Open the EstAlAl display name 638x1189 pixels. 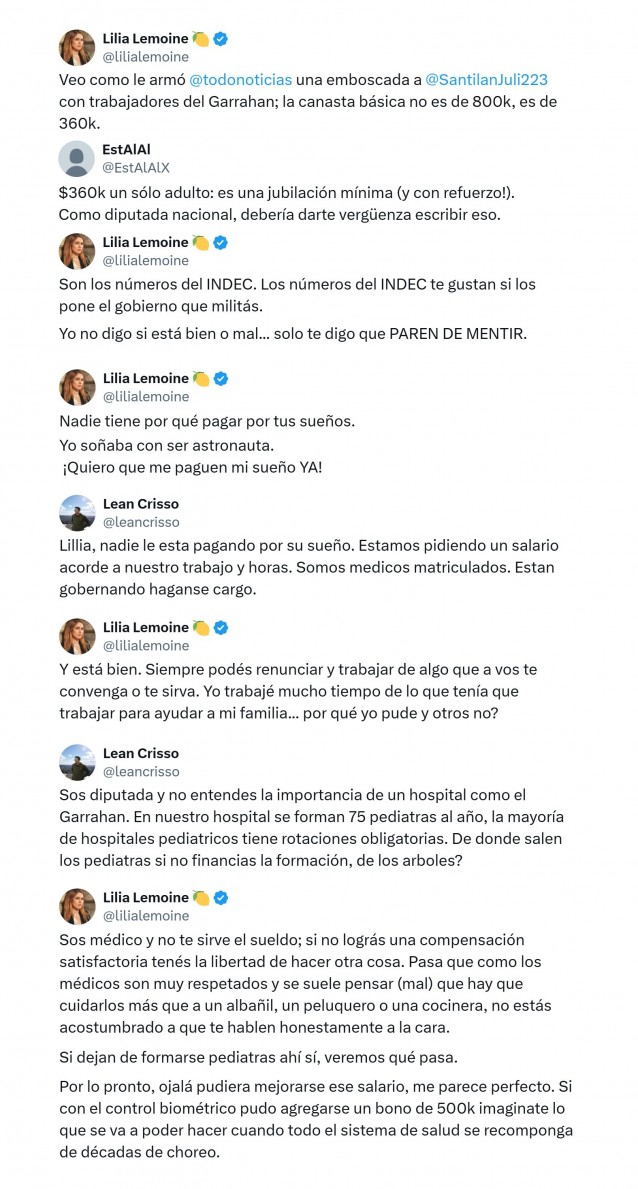click(x=127, y=149)
